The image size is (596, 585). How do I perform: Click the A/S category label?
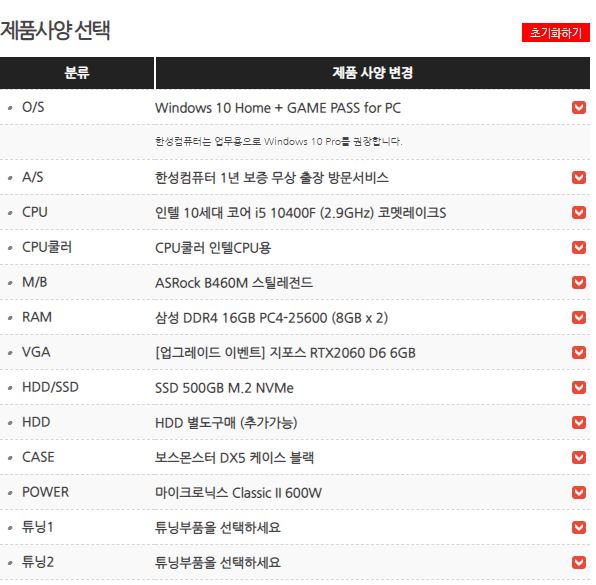click(x=33, y=177)
